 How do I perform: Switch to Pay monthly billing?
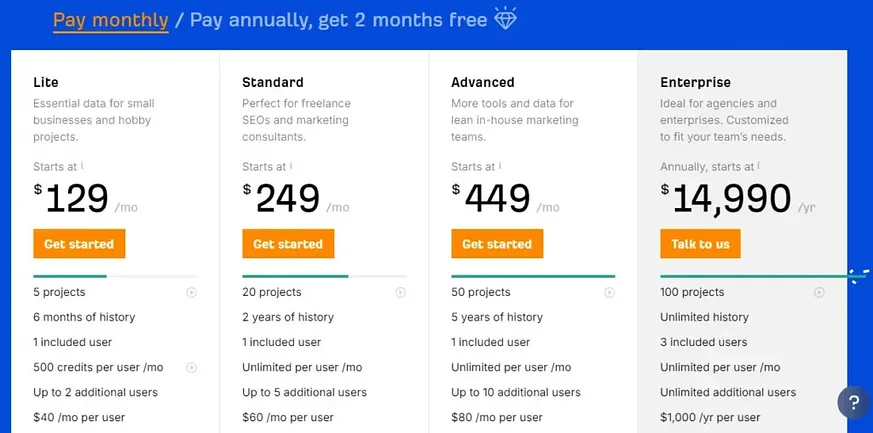[x=111, y=21]
